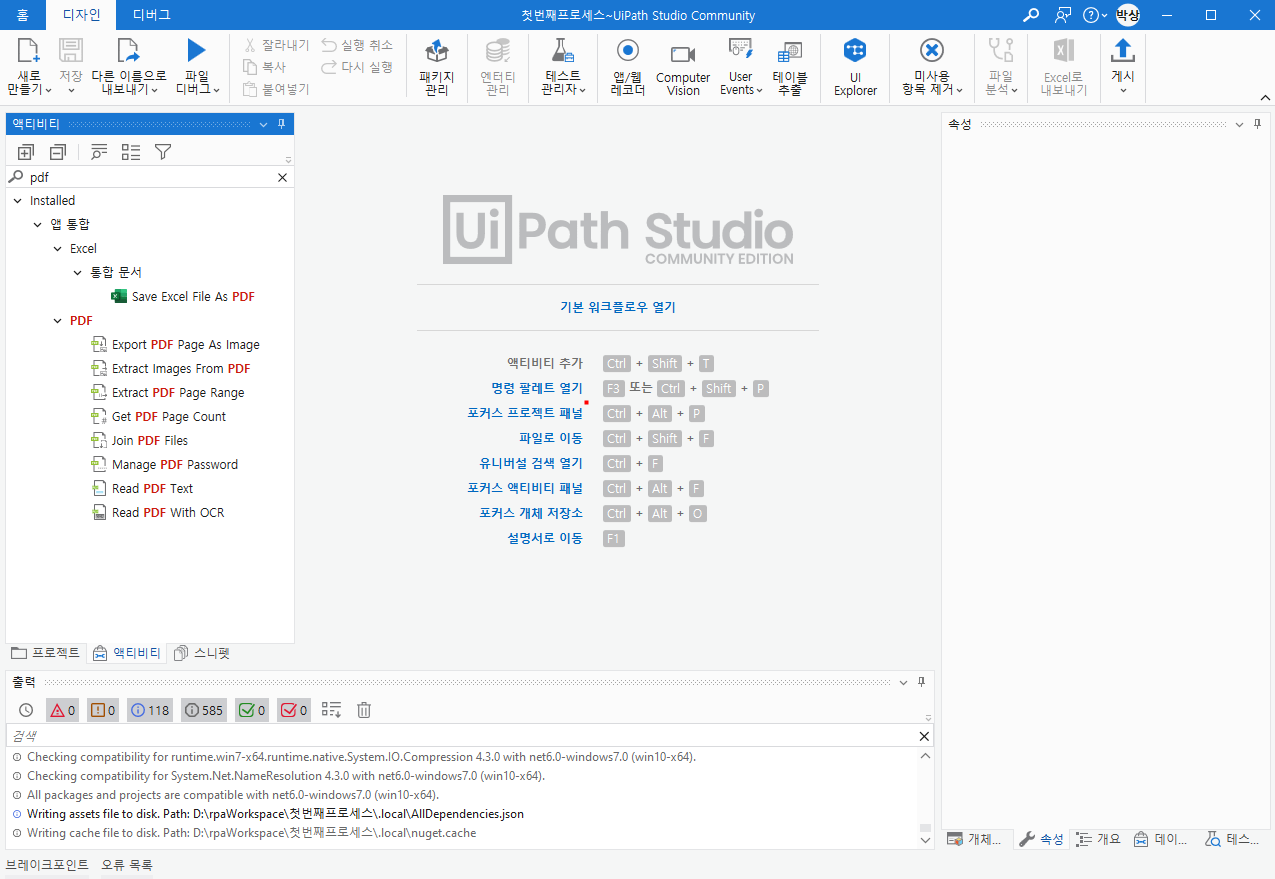Open Computer Vision recorder

pos(683,68)
